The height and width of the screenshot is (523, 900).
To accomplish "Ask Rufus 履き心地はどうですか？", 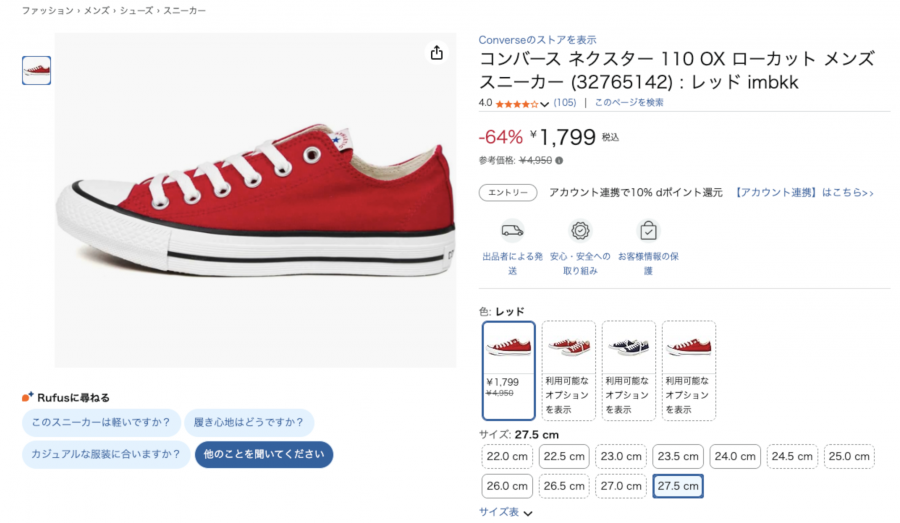I will (249, 423).
